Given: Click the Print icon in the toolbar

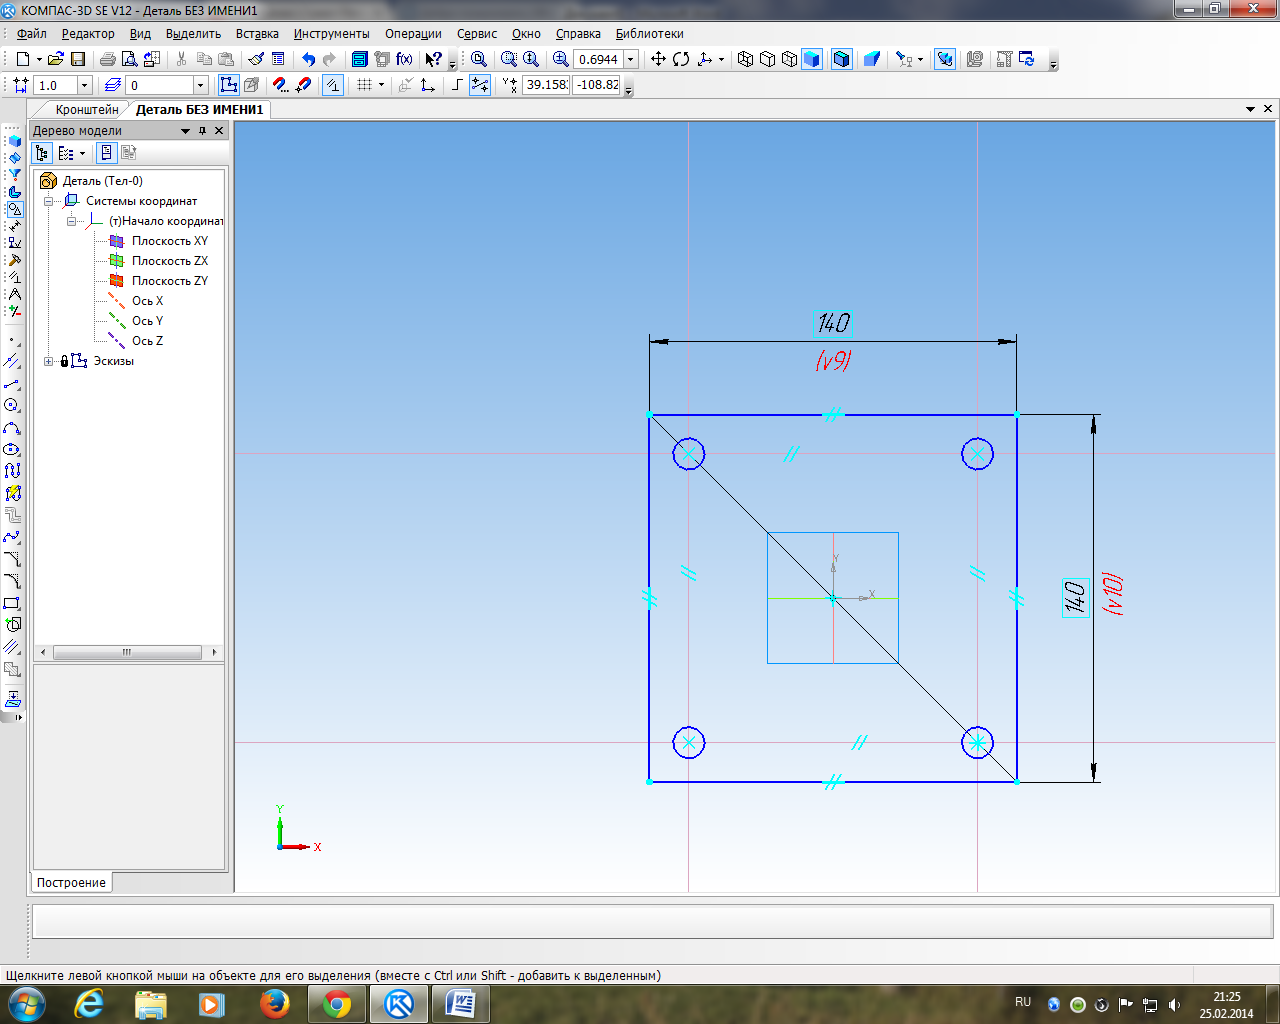Looking at the screenshot, I should pyautogui.click(x=107, y=59).
